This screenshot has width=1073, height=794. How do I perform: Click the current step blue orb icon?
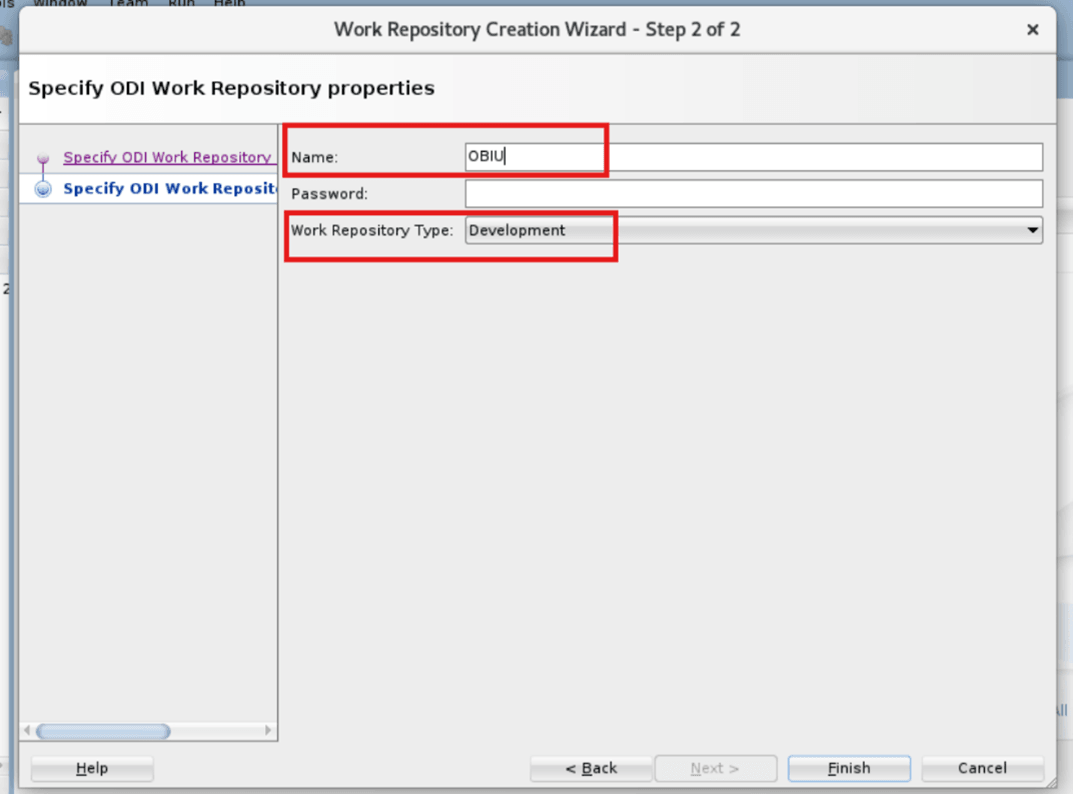pyautogui.click(x=43, y=188)
